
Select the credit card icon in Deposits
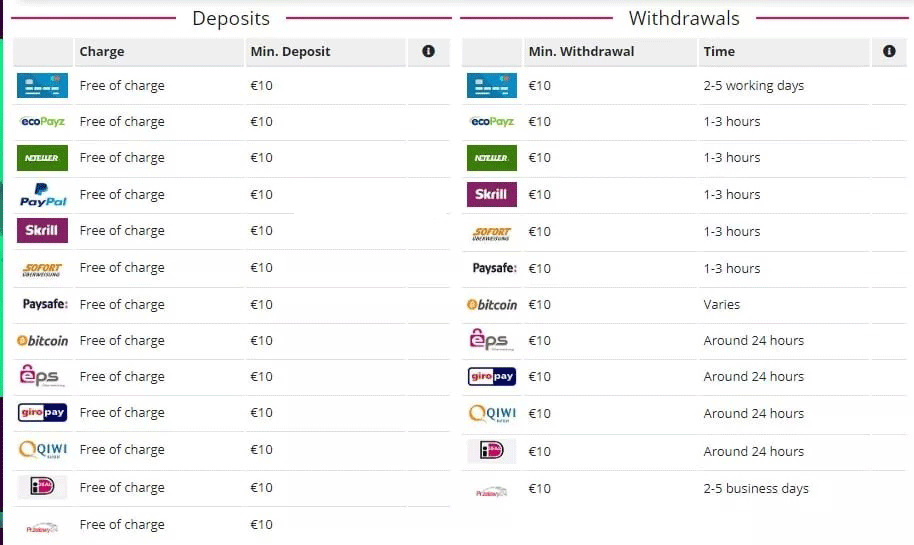coord(42,85)
